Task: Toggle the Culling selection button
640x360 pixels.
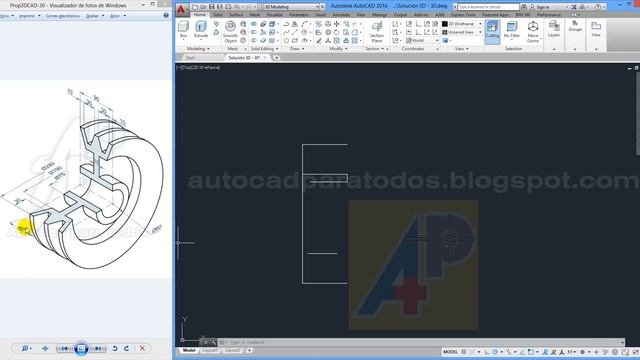Action: 492,31
